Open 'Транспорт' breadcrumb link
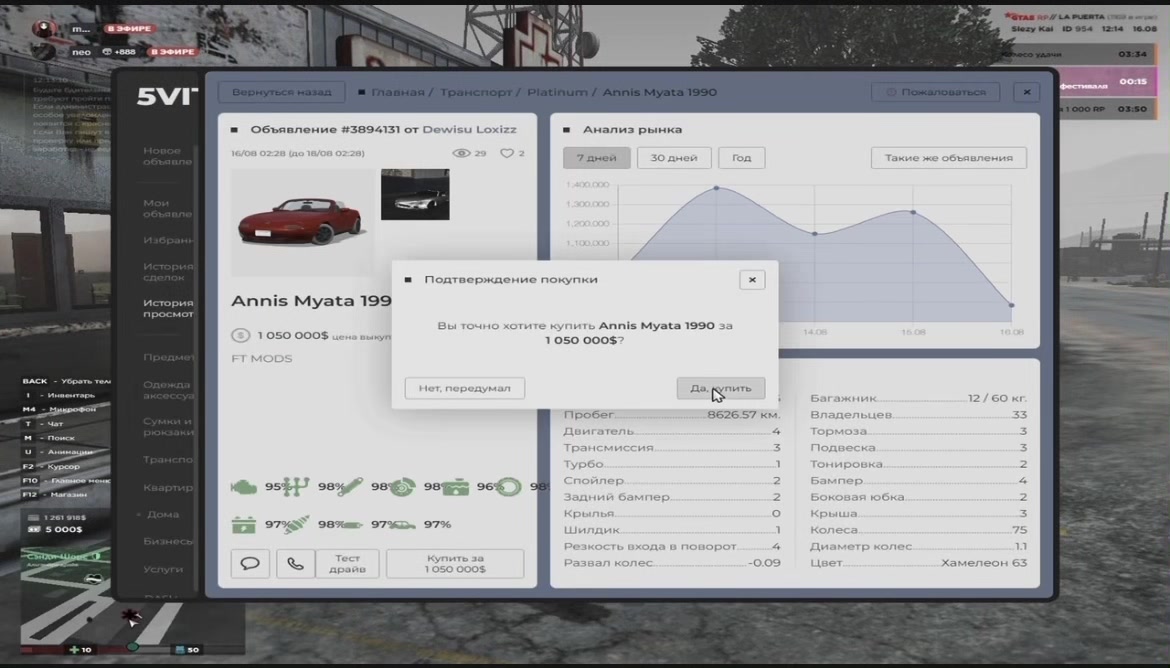The width and height of the screenshot is (1170, 668). coord(475,92)
